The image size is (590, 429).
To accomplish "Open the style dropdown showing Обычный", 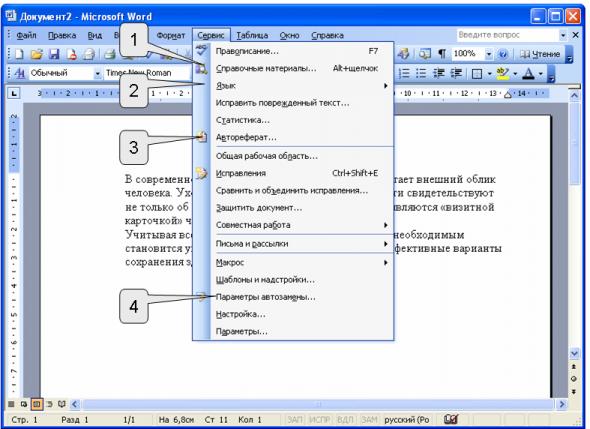I will point(97,73).
